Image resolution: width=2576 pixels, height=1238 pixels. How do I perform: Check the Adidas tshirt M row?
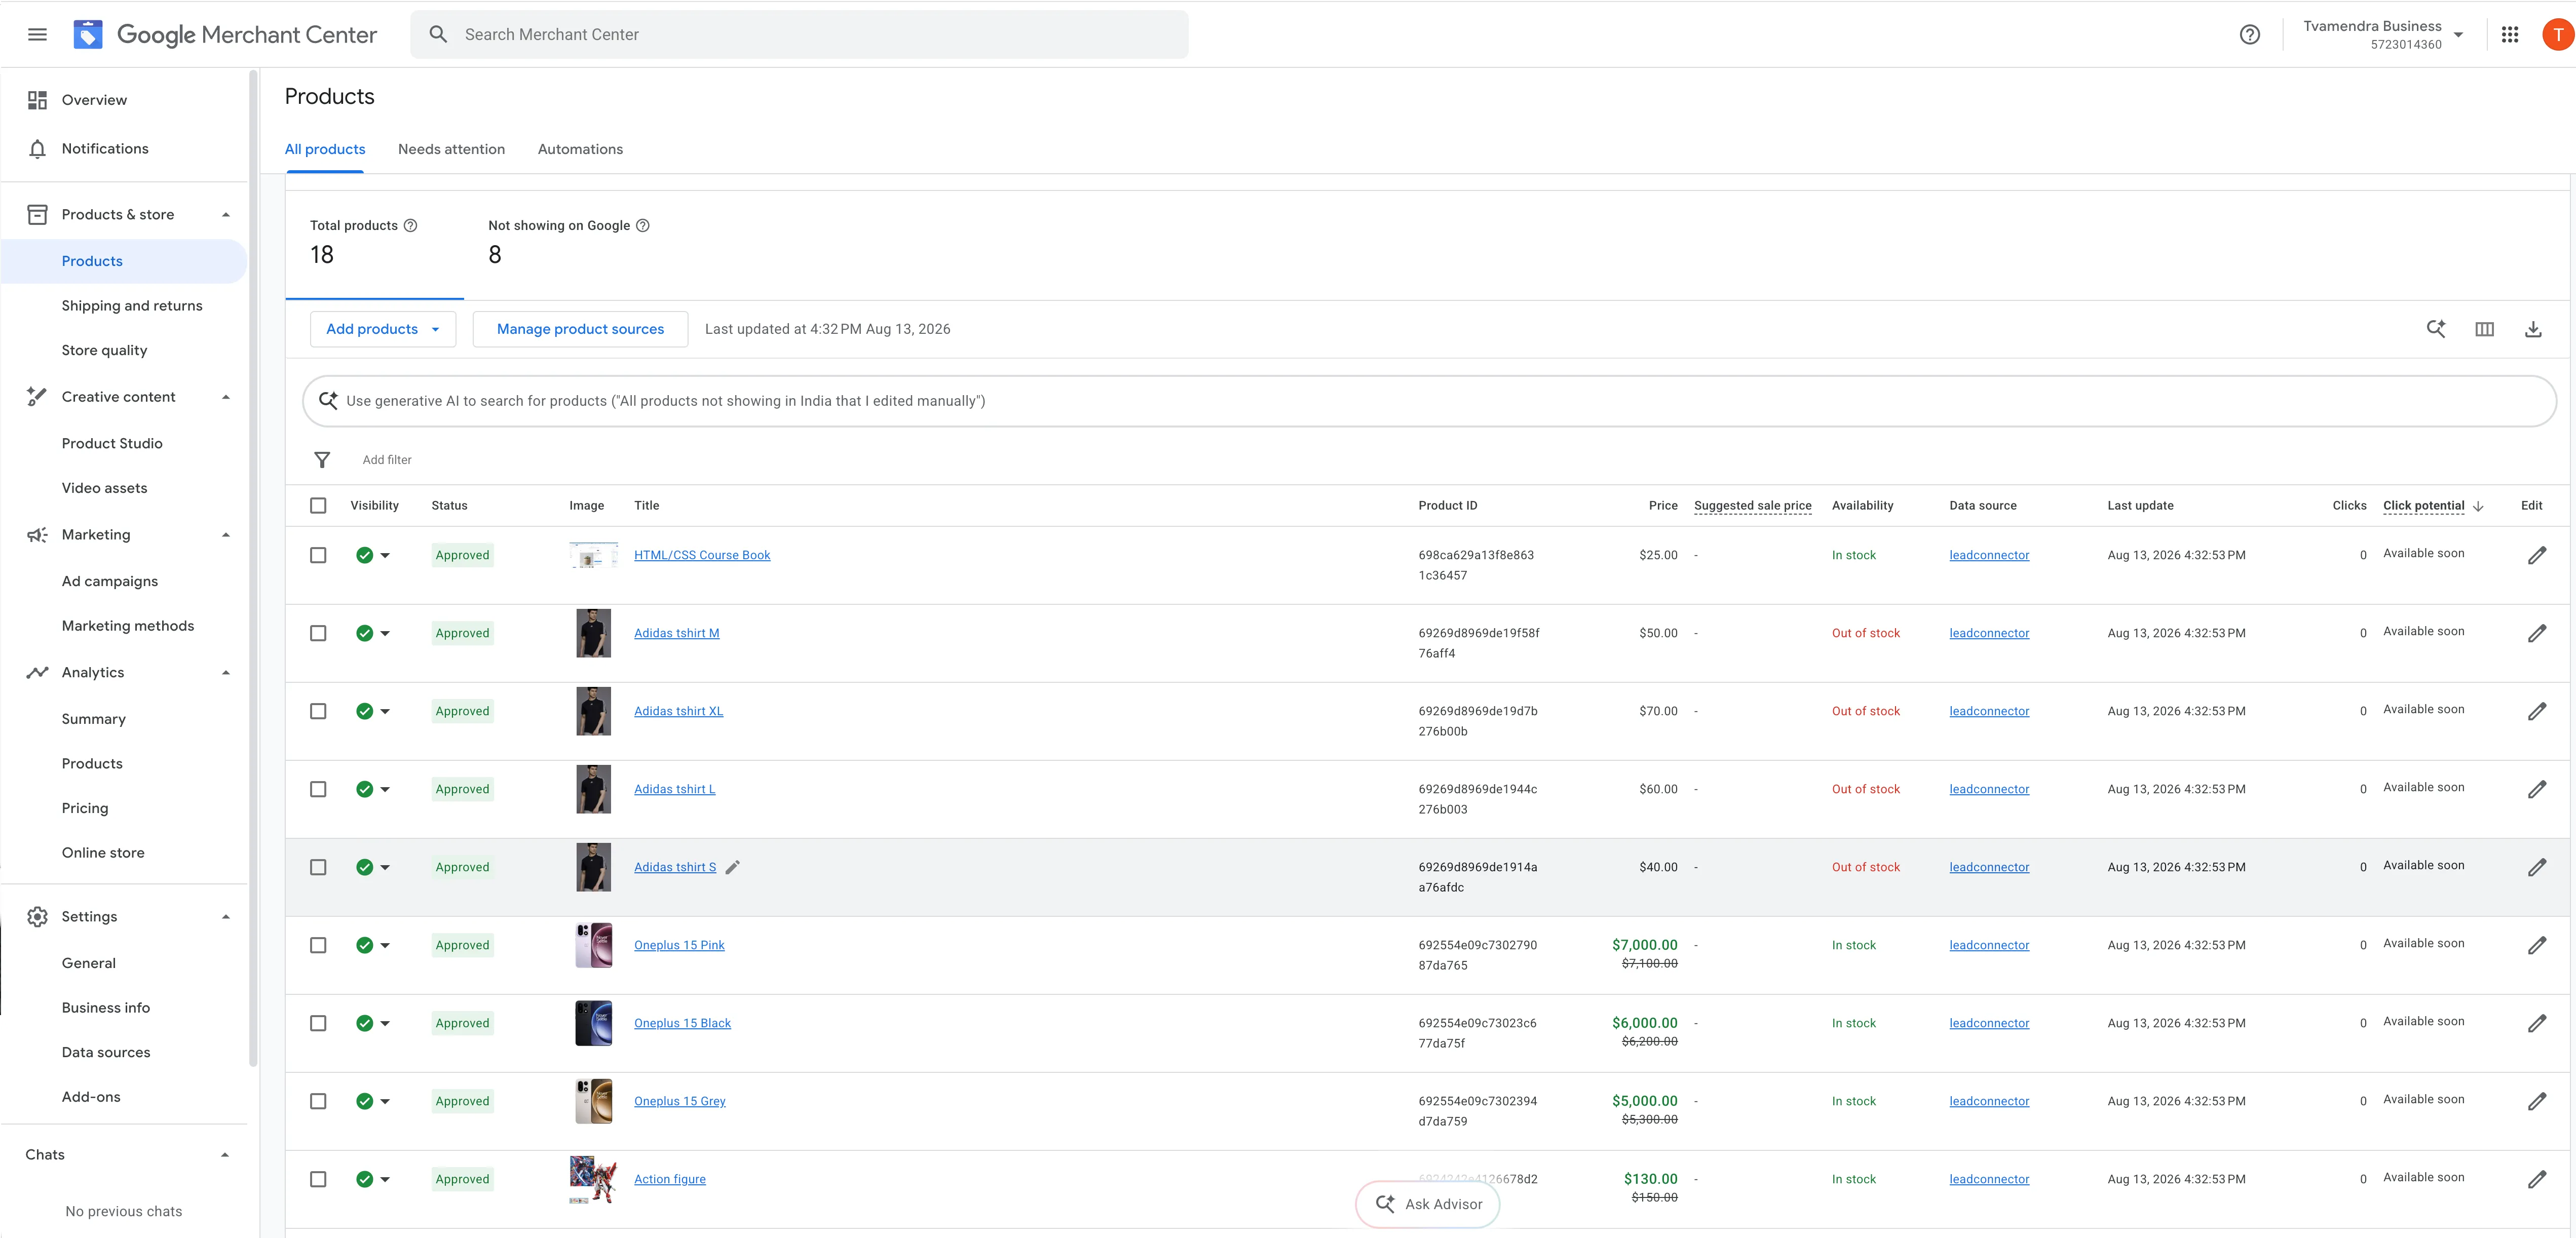318,633
